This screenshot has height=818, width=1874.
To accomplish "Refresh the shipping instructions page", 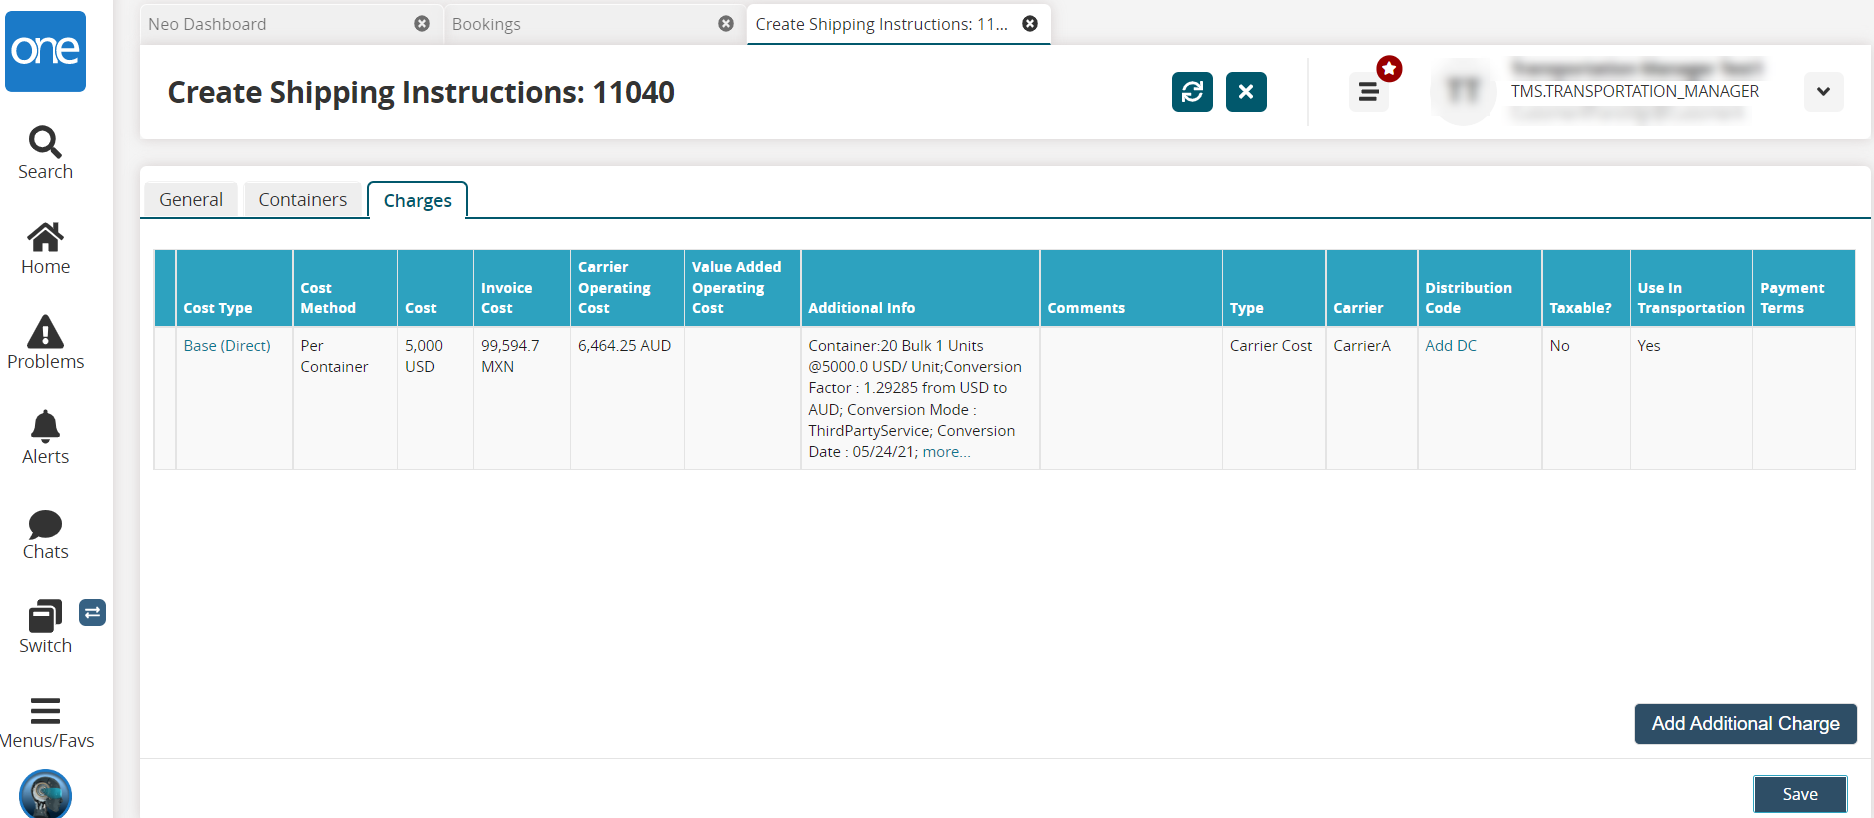I will [1192, 92].
